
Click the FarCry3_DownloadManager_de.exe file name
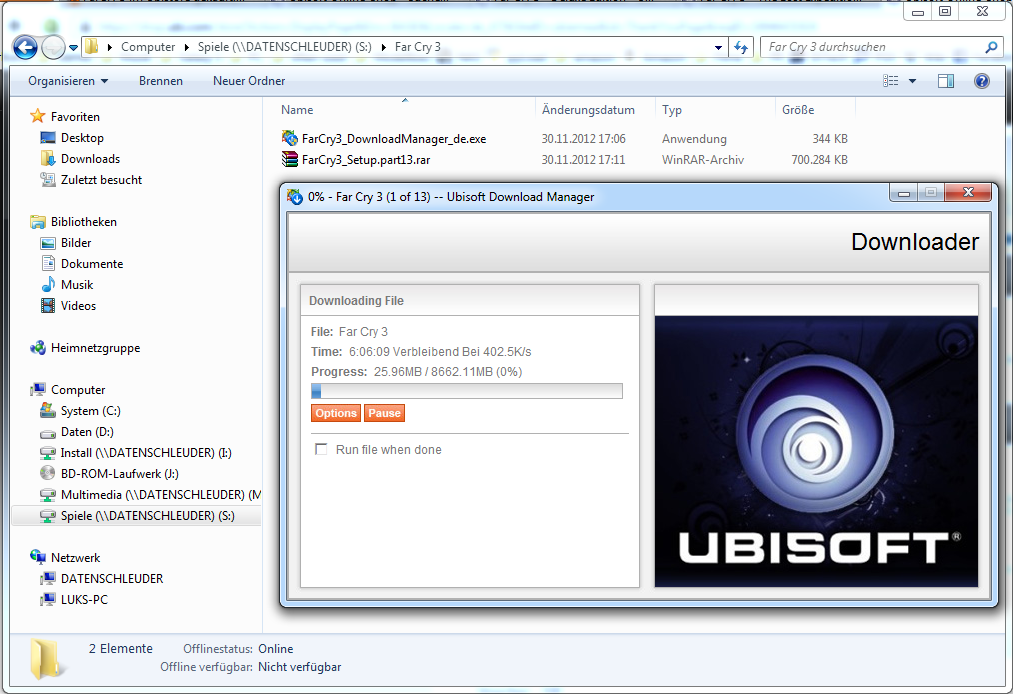(393, 138)
